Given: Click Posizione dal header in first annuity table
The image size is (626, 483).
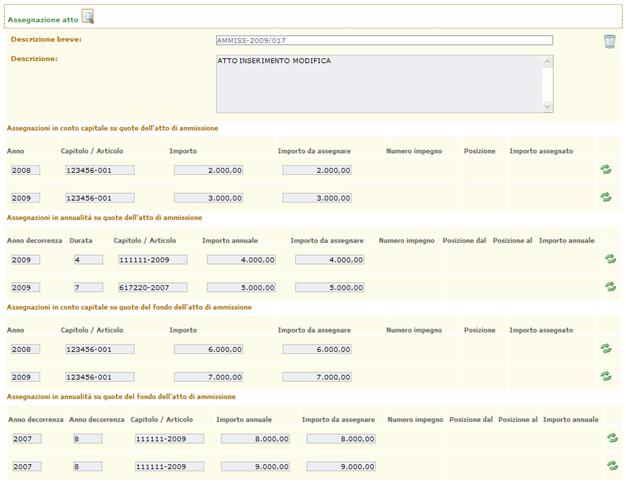Looking at the screenshot, I should (x=464, y=240).
